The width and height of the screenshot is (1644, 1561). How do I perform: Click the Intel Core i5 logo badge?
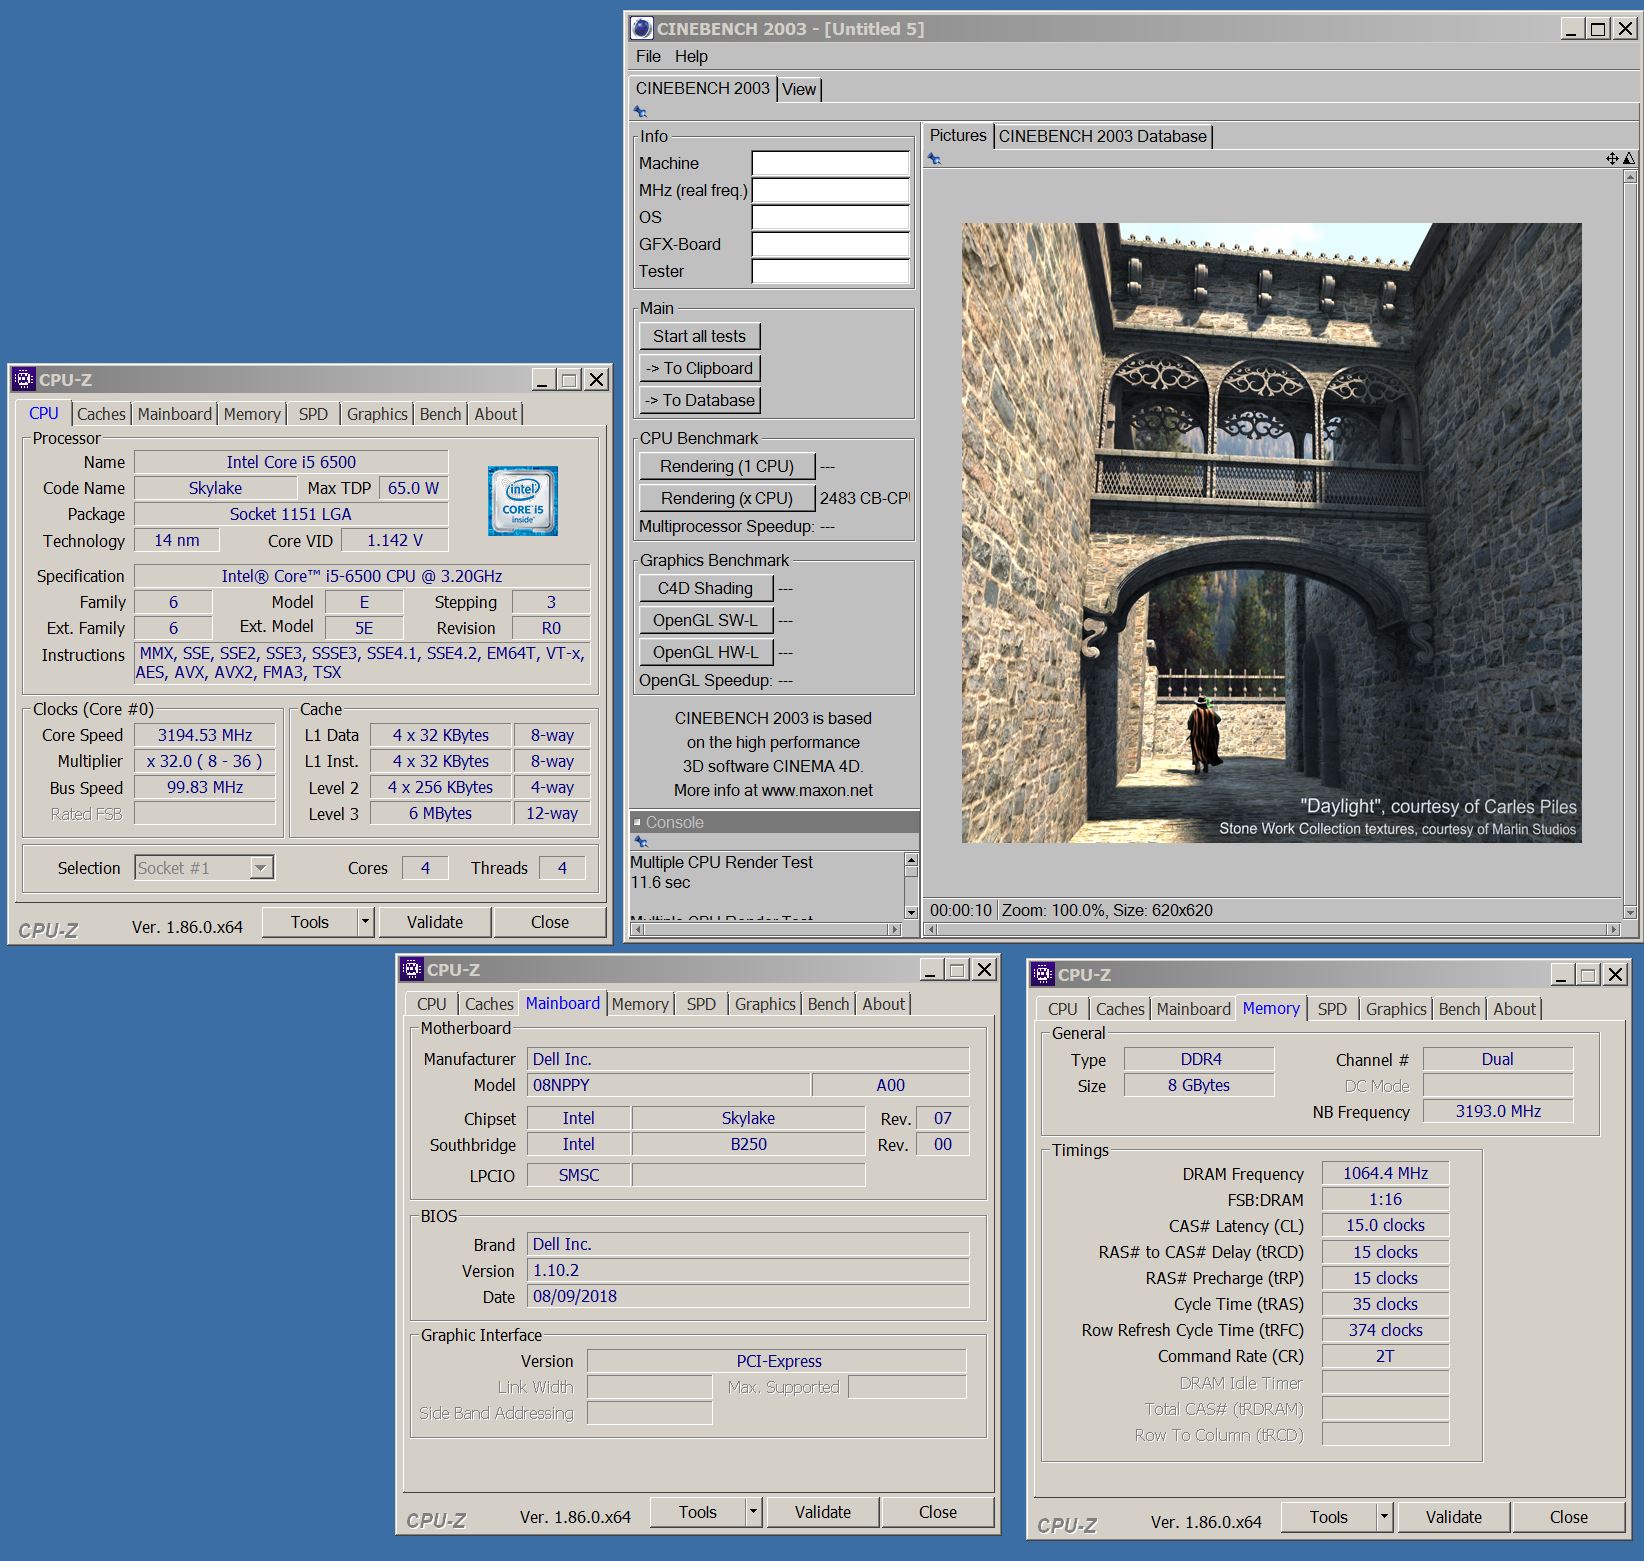tap(522, 500)
